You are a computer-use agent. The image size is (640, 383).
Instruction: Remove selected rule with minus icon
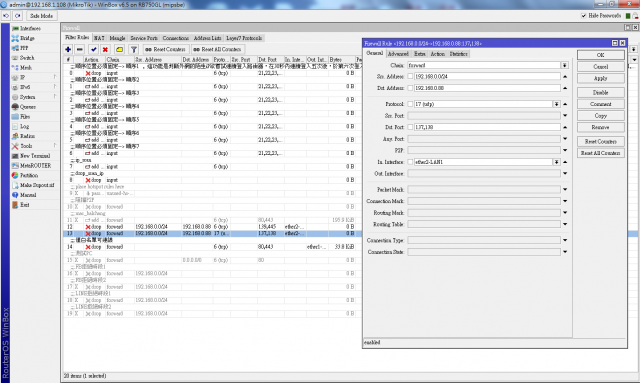click(80, 49)
